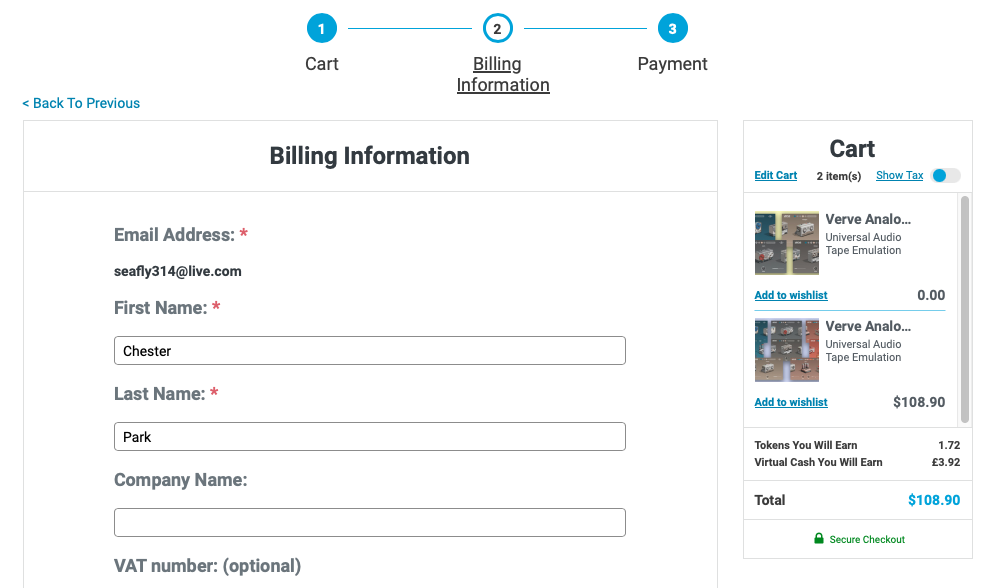Open the Cart step label
Screen dimensions: 991x588
tap(322, 64)
